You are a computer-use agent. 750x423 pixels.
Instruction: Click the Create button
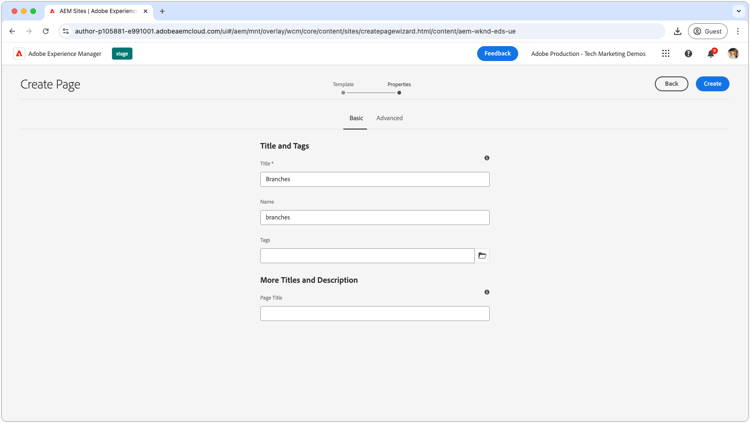point(712,84)
